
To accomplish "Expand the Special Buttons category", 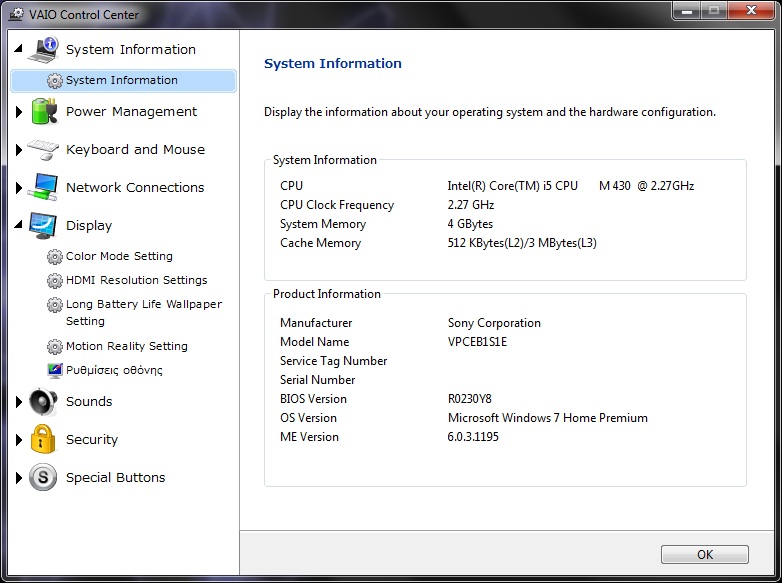I will point(19,478).
